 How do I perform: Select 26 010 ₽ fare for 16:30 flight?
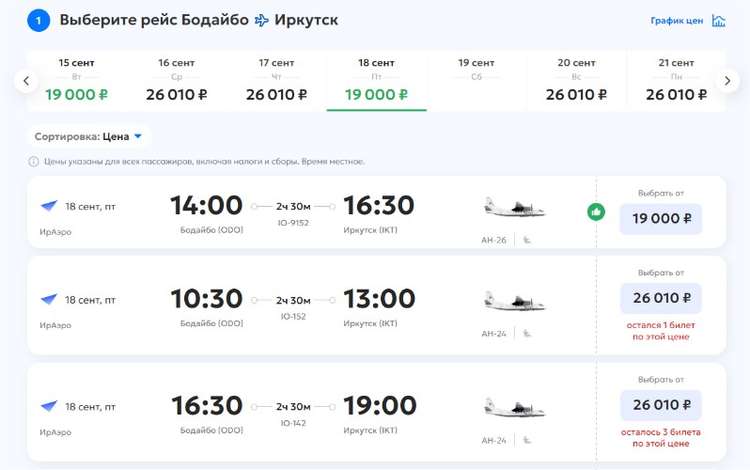pos(661,405)
